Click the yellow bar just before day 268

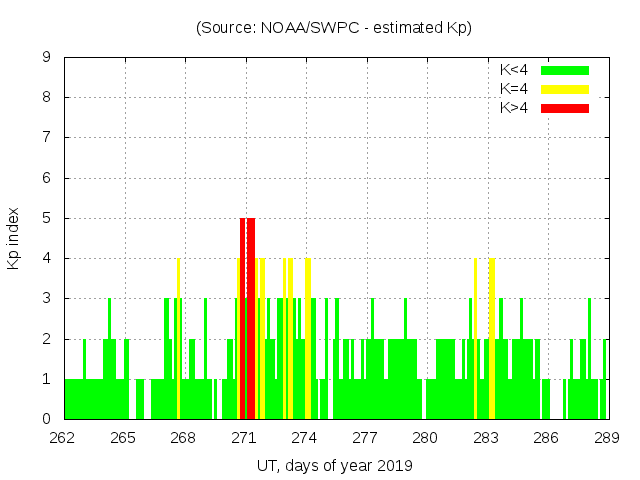[x=178, y=340]
